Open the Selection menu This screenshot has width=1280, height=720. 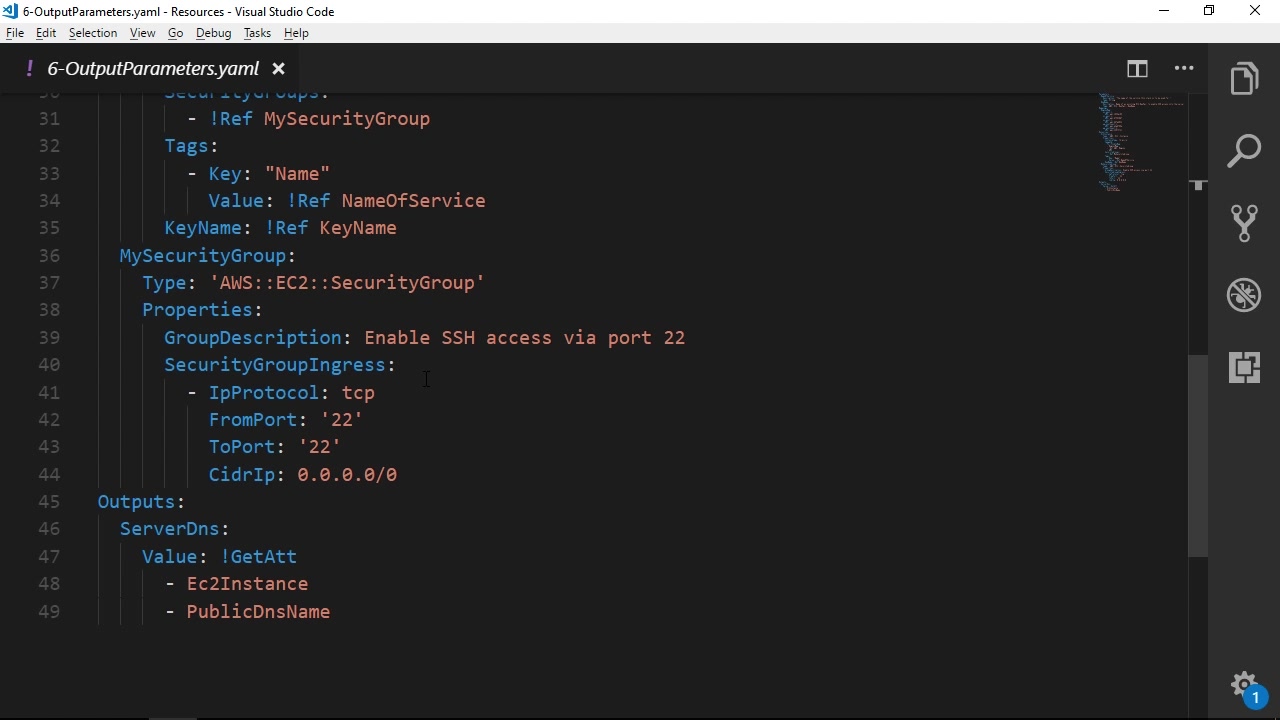93,33
